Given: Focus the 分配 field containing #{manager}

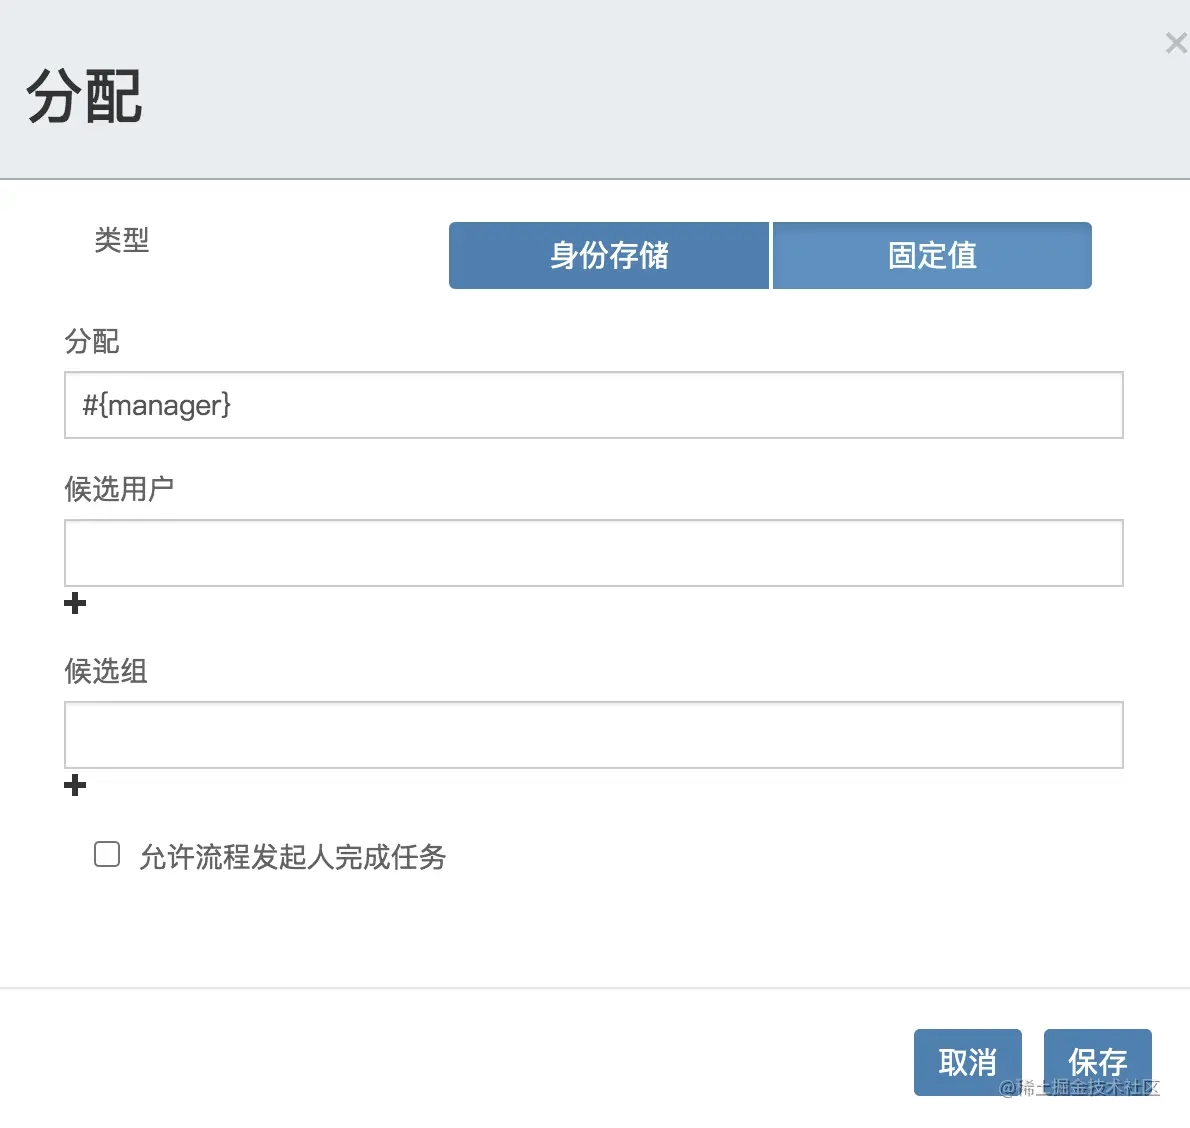Looking at the screenshot, I should 593,405.
